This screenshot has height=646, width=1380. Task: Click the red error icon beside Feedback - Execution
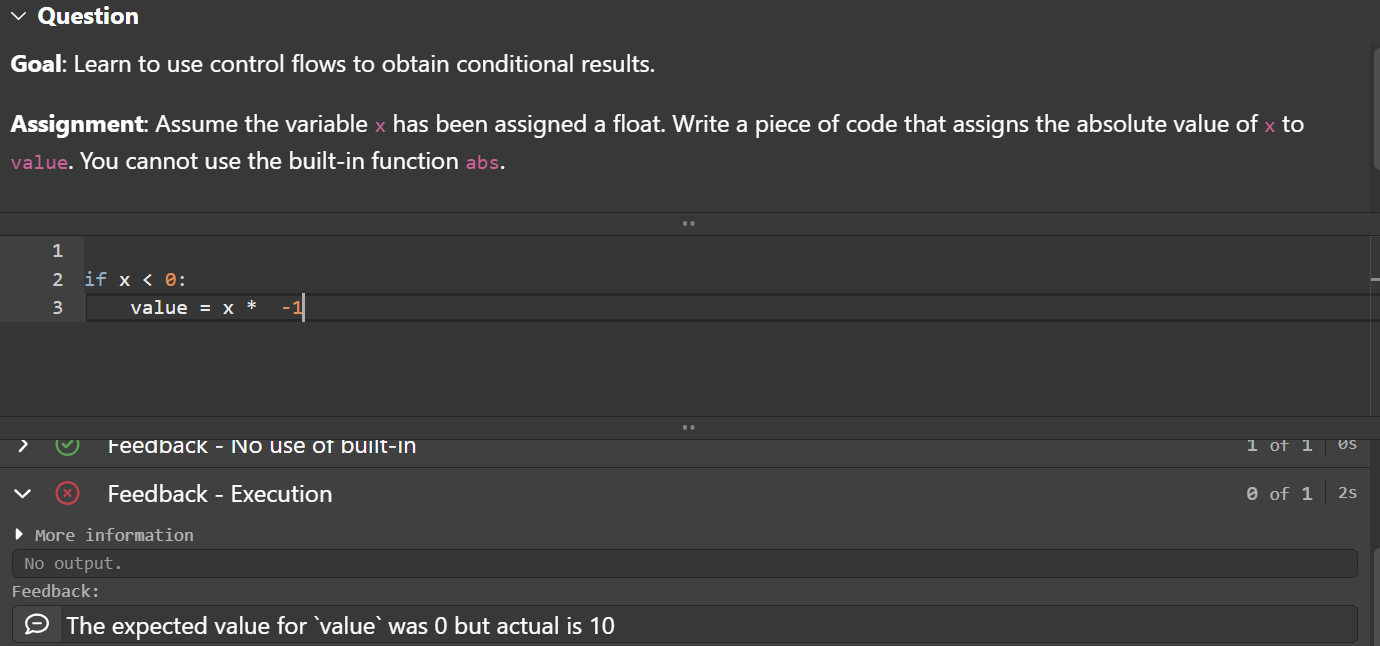(x=67, y=493)
